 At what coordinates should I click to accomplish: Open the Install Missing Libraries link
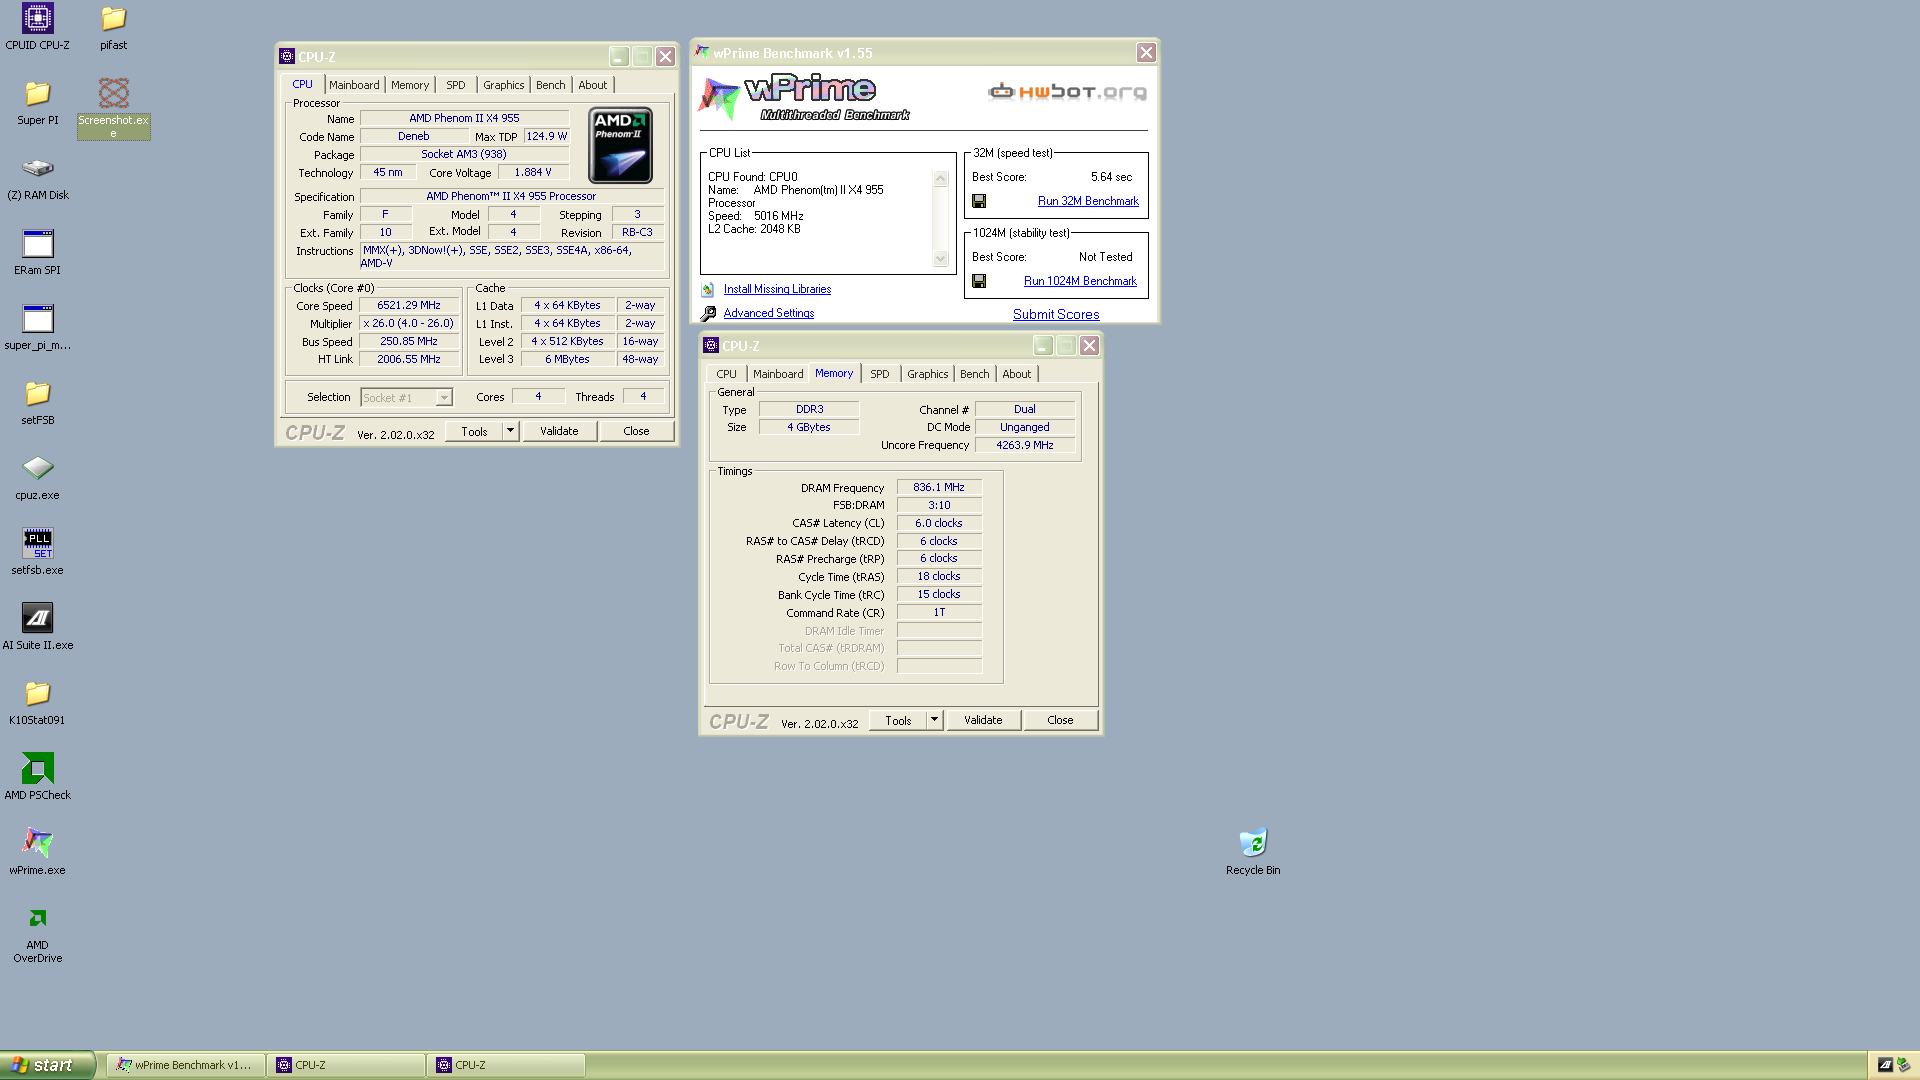click(777, 289)
